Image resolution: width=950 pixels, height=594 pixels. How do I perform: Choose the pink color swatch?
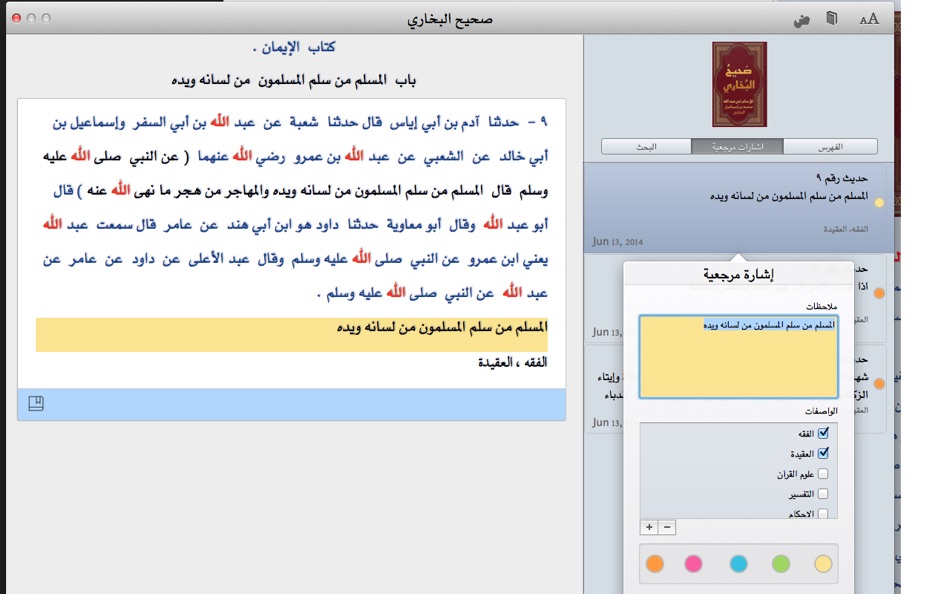tap(693, 564)
